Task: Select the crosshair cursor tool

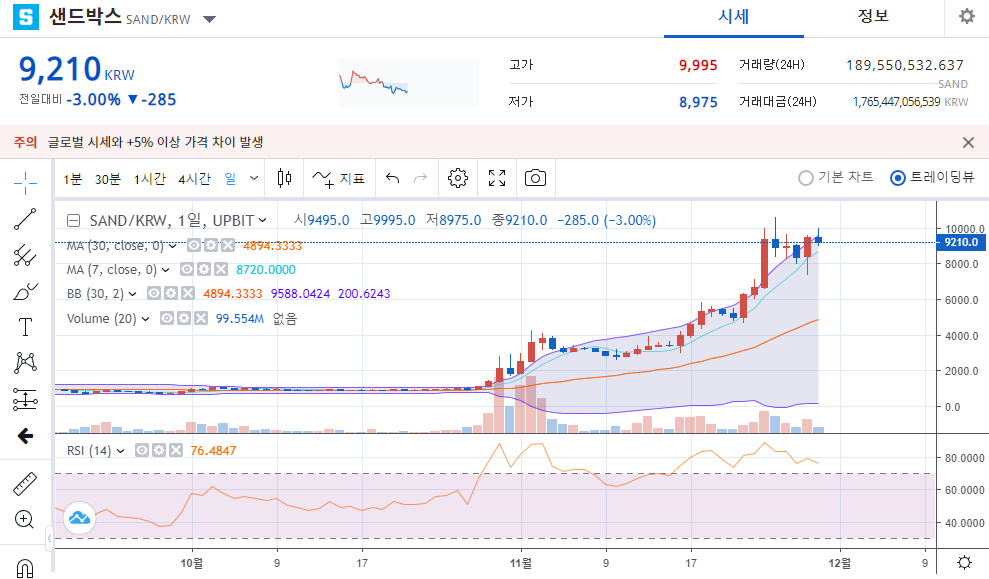Action: [25, 183]
